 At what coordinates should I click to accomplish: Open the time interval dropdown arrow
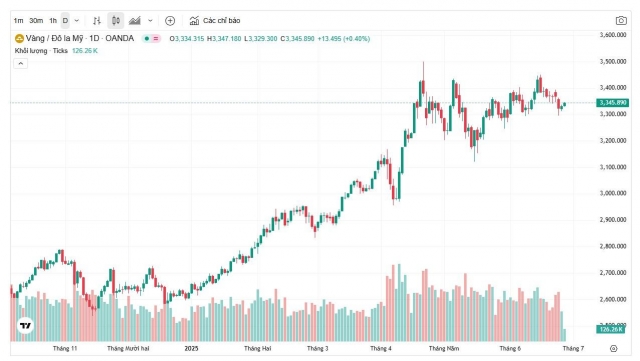coord(76,20)
